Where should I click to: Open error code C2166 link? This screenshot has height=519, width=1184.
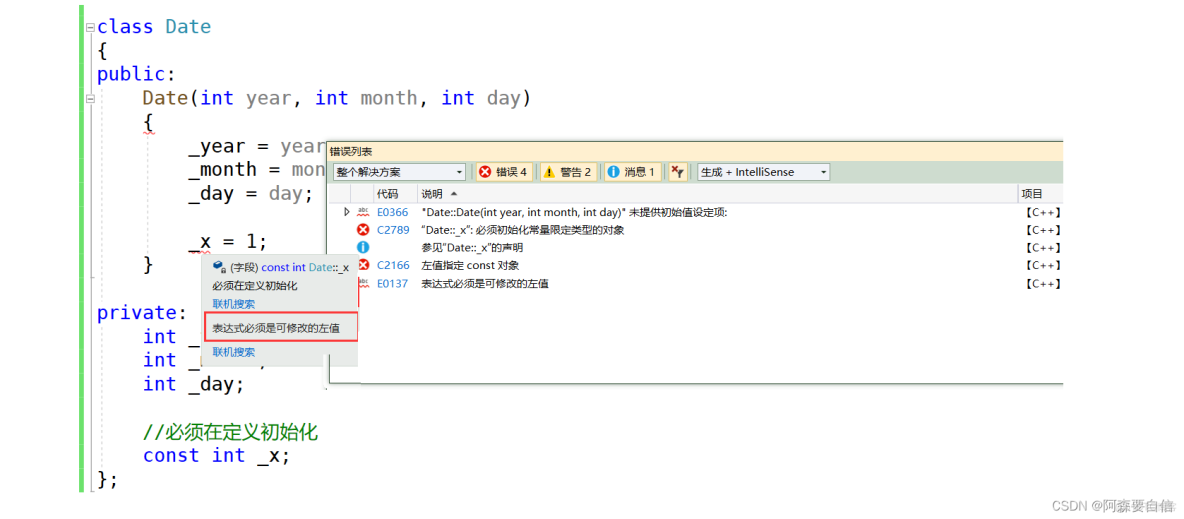tap(393, 265)
